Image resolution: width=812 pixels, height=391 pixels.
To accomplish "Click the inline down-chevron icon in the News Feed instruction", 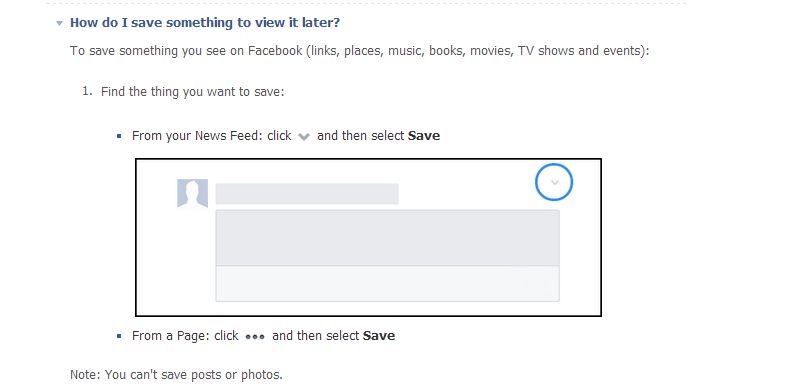I will pyautogui.click(x=304, y=137).
